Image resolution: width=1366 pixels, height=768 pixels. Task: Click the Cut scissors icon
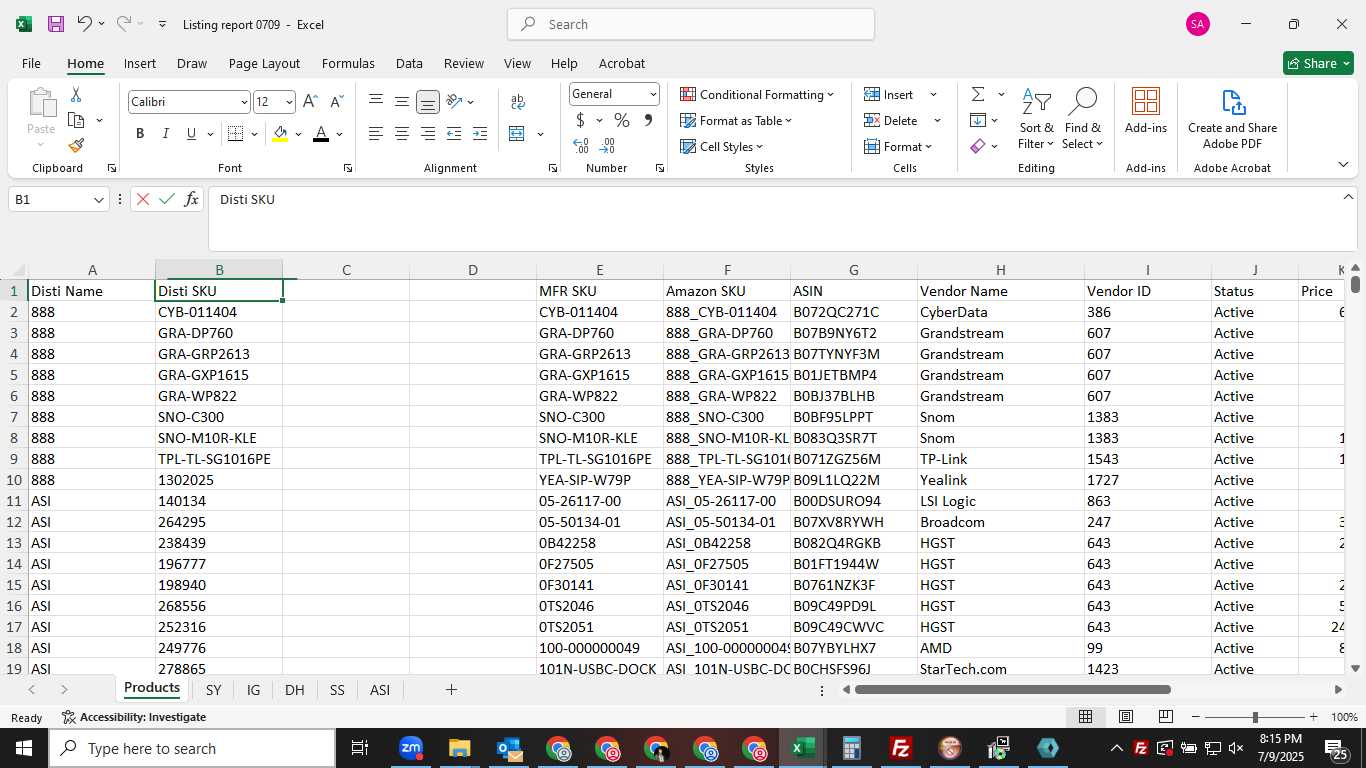(76, 95)
